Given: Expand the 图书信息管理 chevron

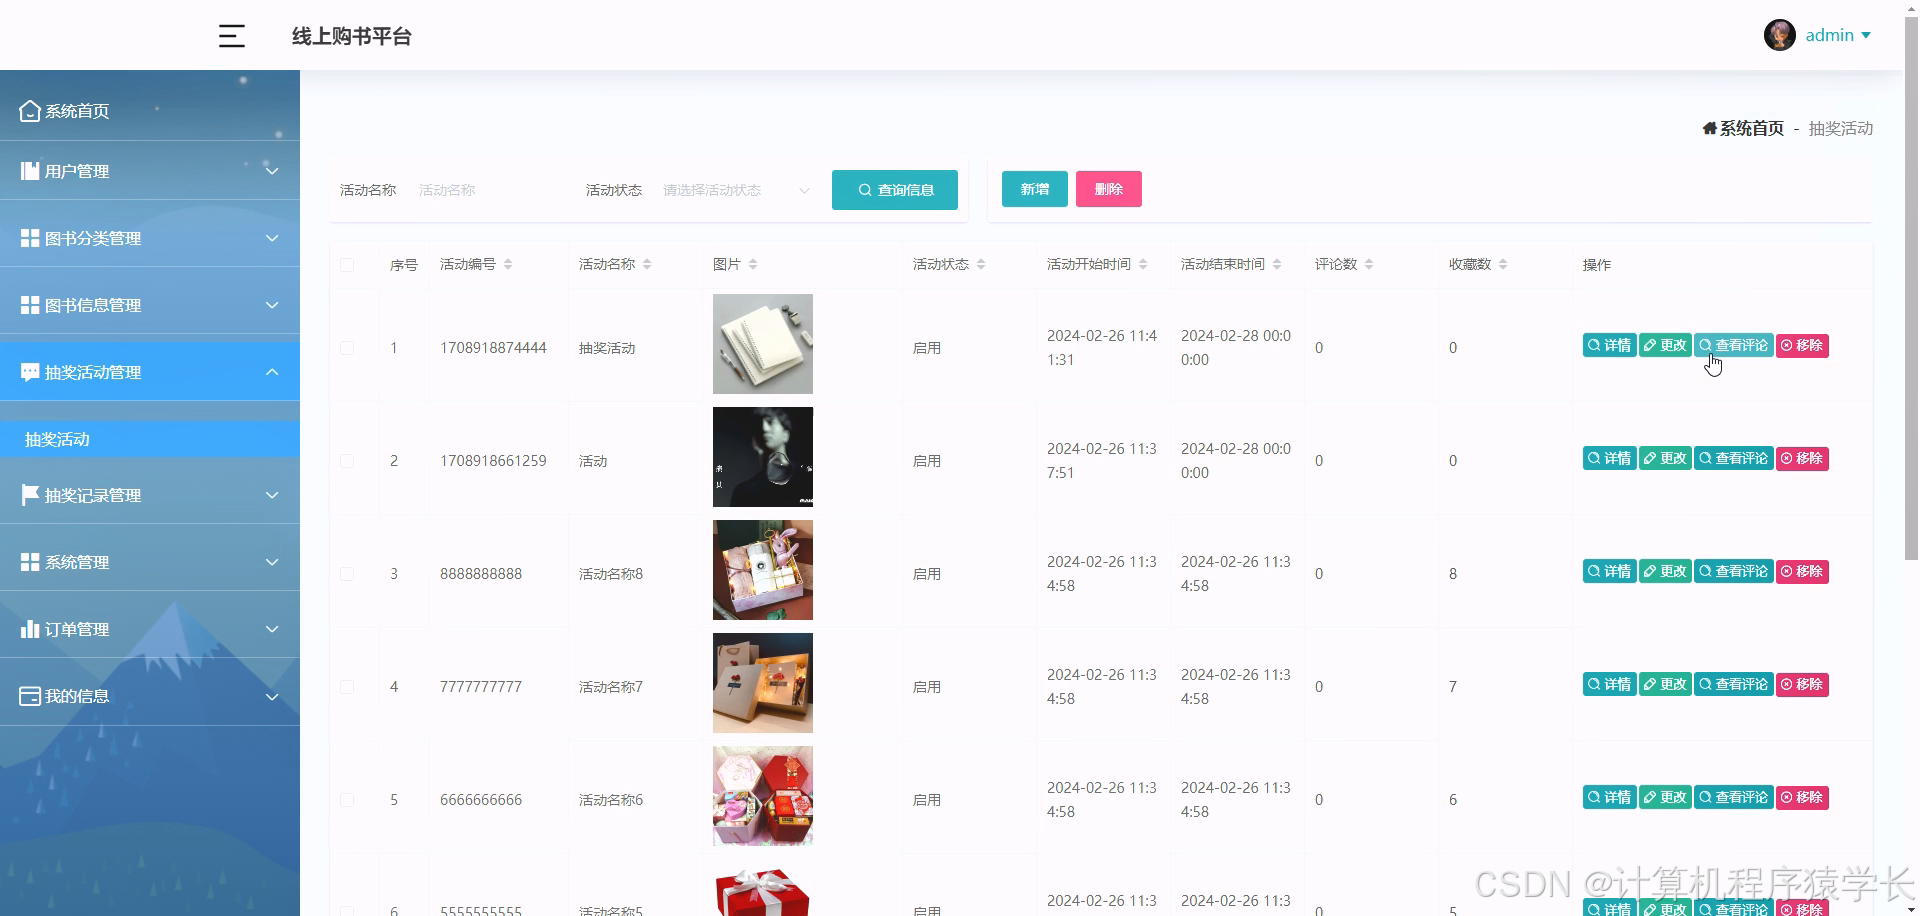Looking at the screenshot, I should (272, 305).
